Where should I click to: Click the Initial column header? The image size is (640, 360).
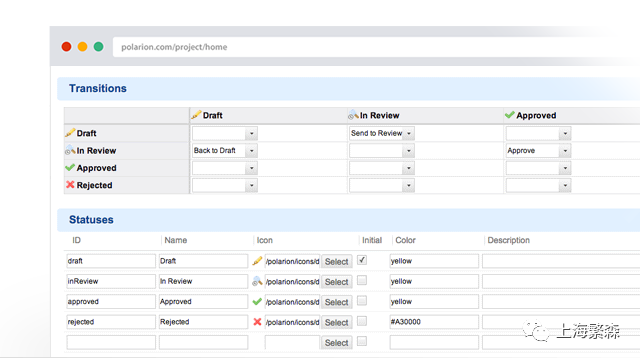coord(372,240)
